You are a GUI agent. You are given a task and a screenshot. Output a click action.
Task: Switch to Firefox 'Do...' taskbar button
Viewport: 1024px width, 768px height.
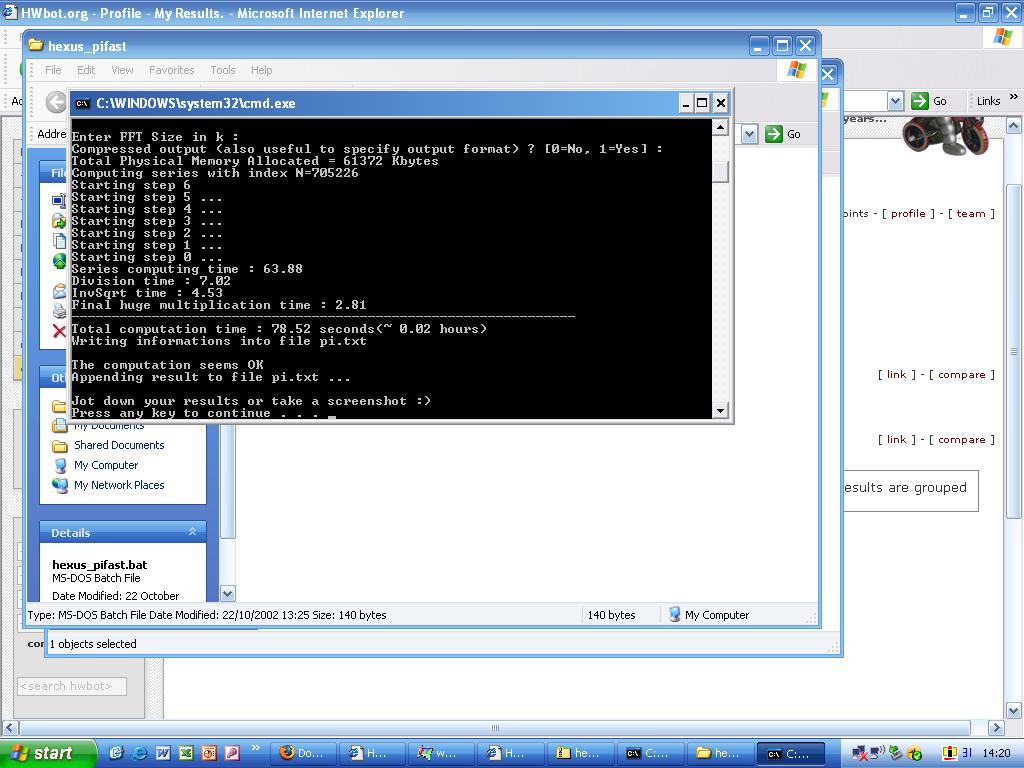[x=302, y=753]
